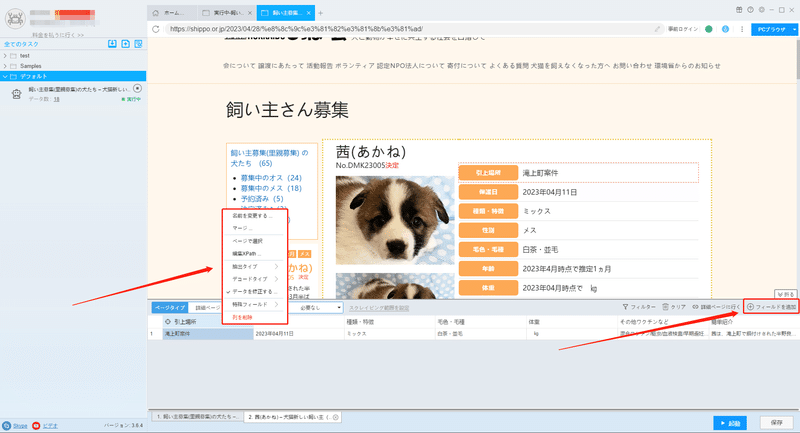Switch to the 実行中 tab

(226, 13)
